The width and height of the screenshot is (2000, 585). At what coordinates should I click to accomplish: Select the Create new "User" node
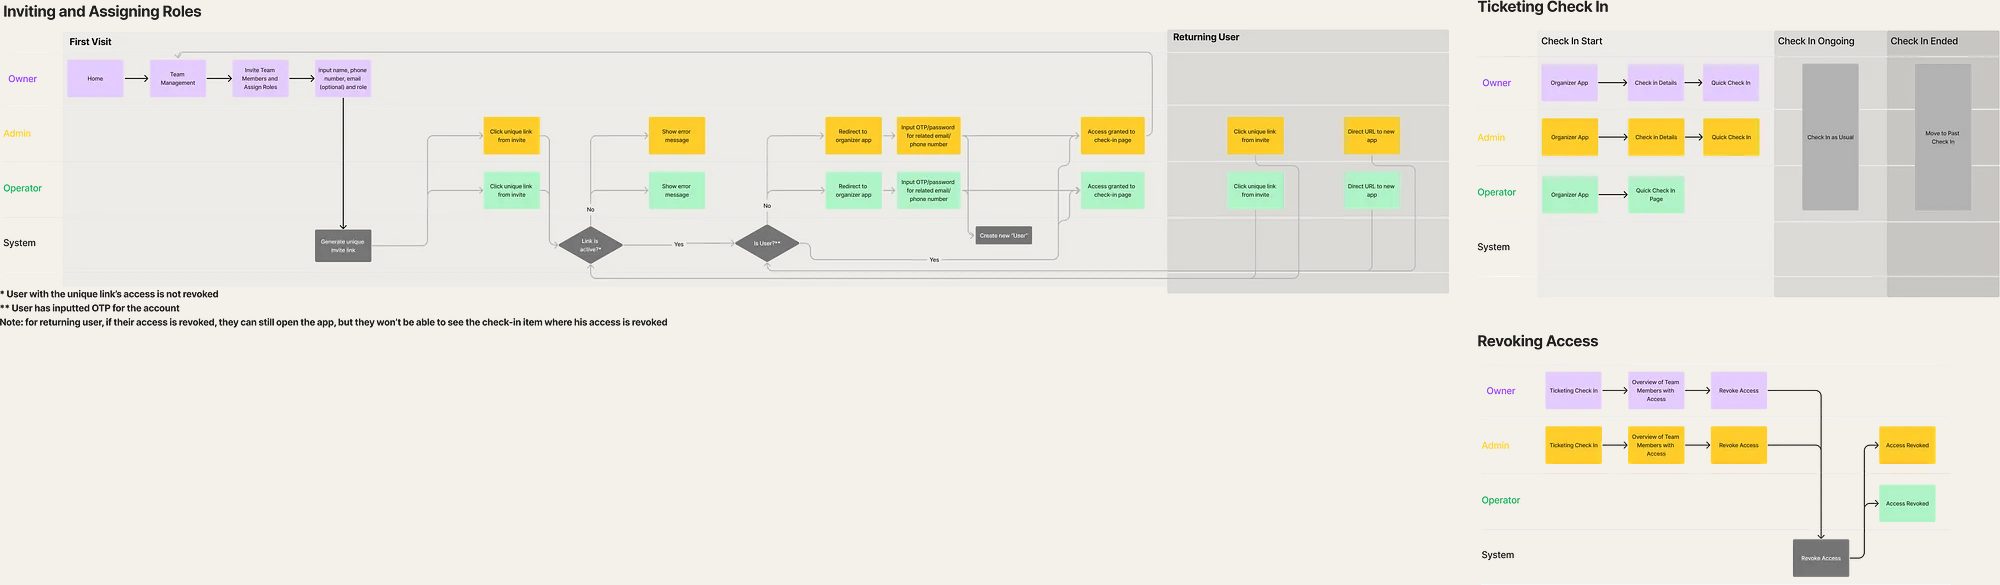pos(1003,236)
